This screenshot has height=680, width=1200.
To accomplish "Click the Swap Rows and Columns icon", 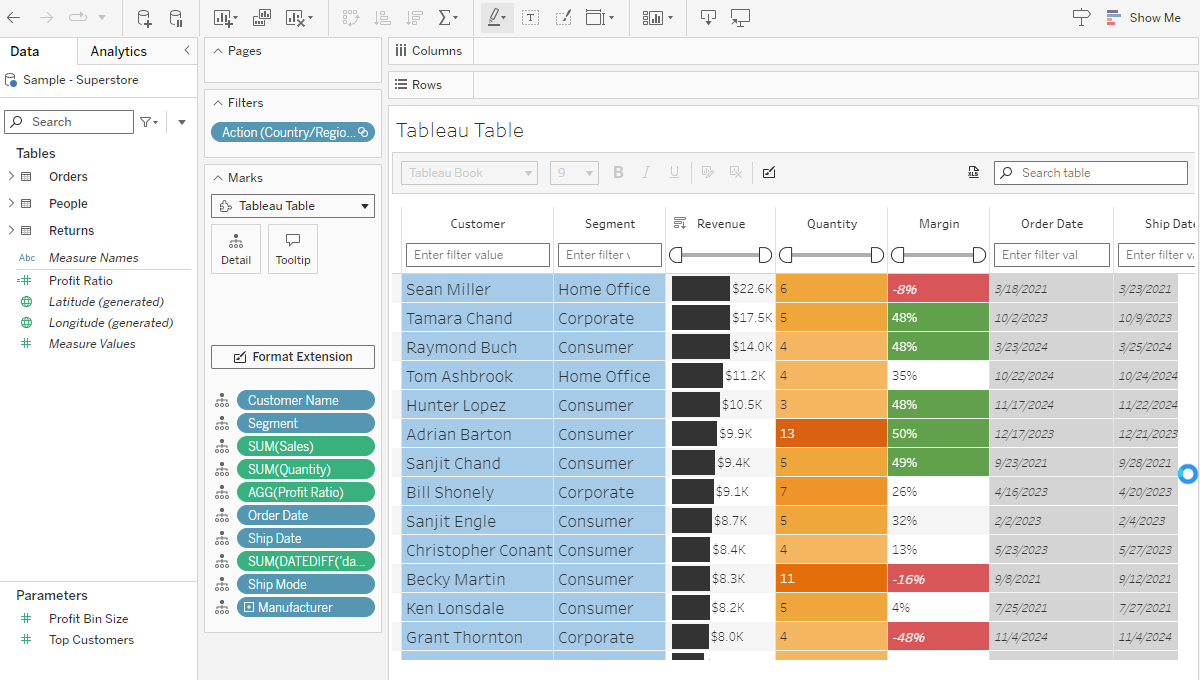I will click(x=353, y=17).
